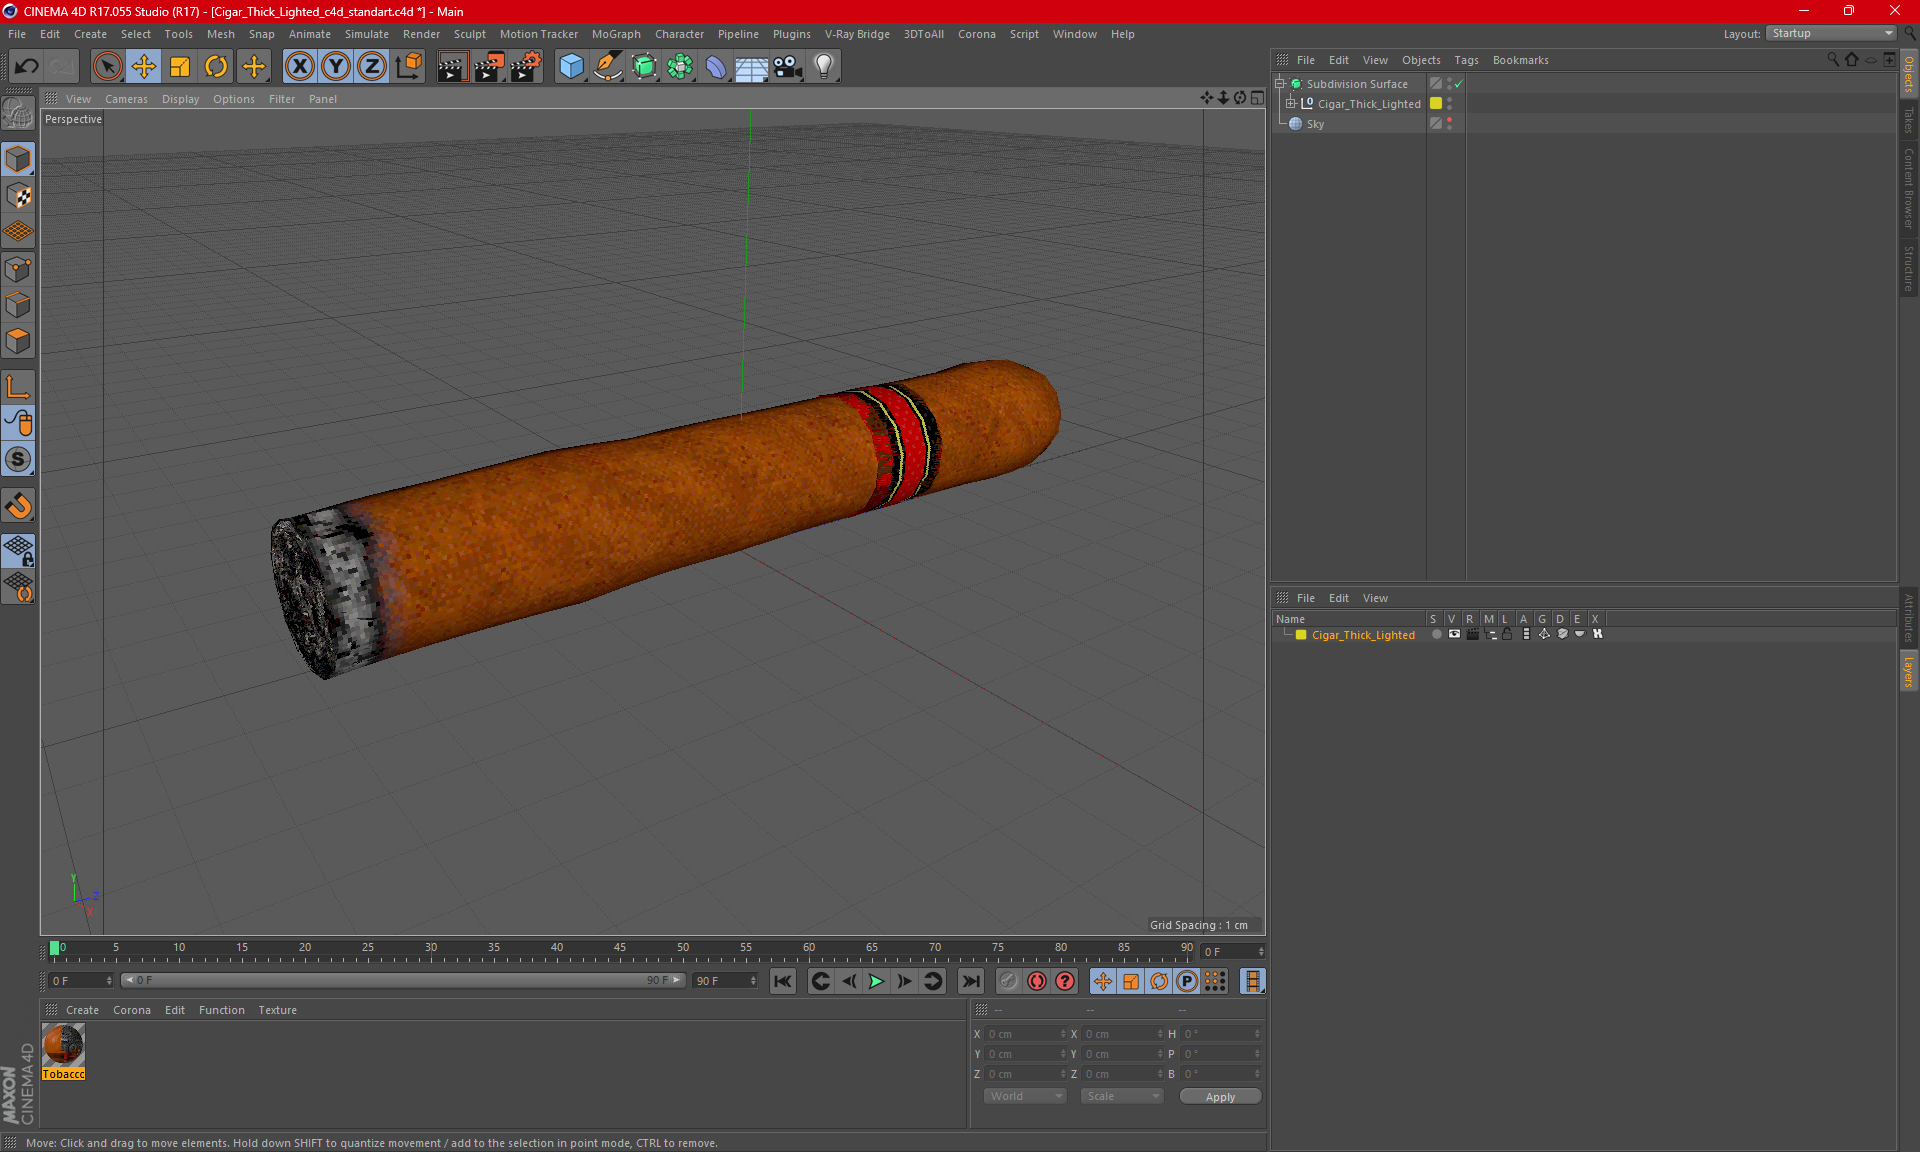Click the Undo arrow icon
The width and height of the screenshot is (1920, 1152).
(x=26, y=67)
